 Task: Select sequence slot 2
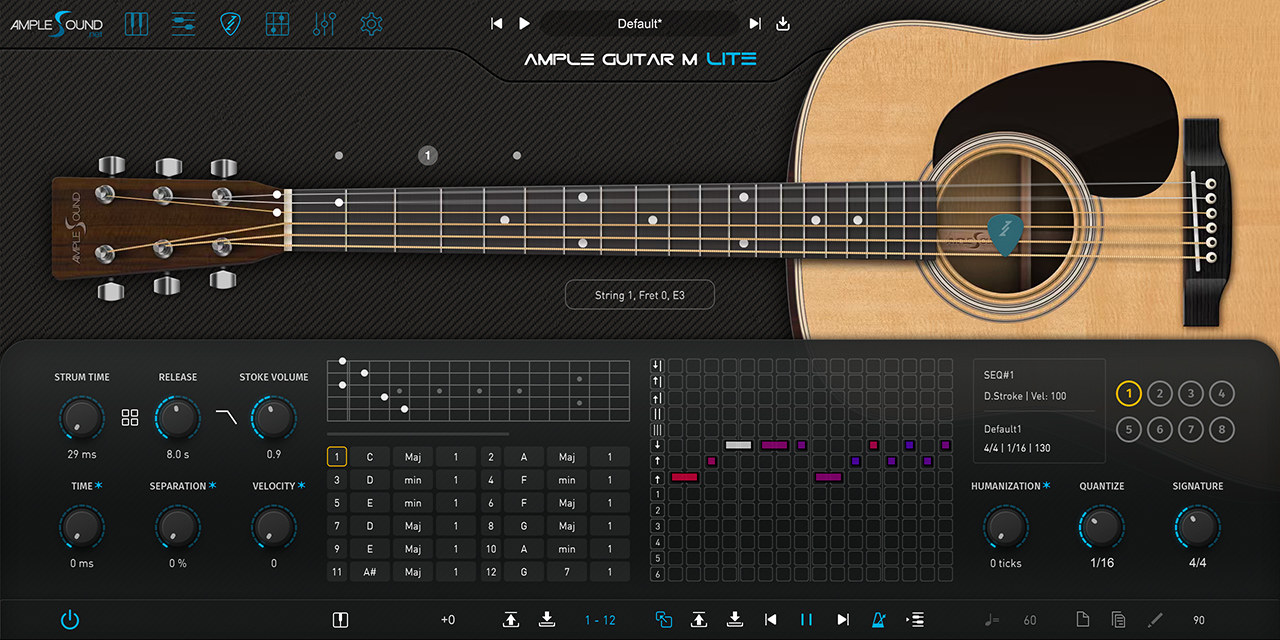pyautogui.click(x=1159, y=394)
